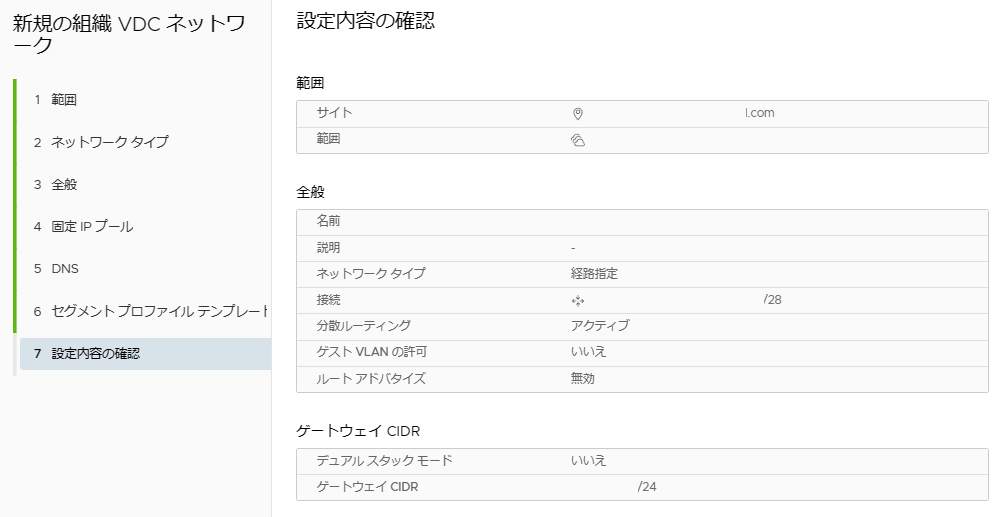Click the scope cloud icon
Screen dimensions: 1008x517
click(x=577, y=141)
